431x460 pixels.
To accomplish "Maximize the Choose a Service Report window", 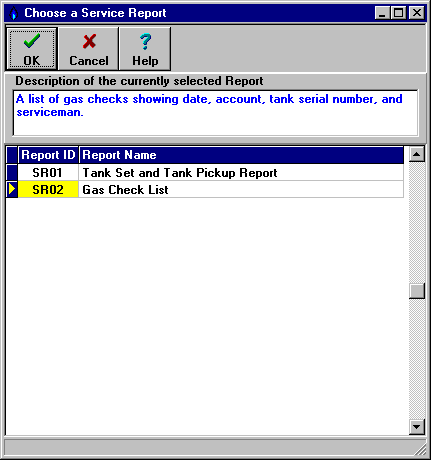I will point(398,13).
